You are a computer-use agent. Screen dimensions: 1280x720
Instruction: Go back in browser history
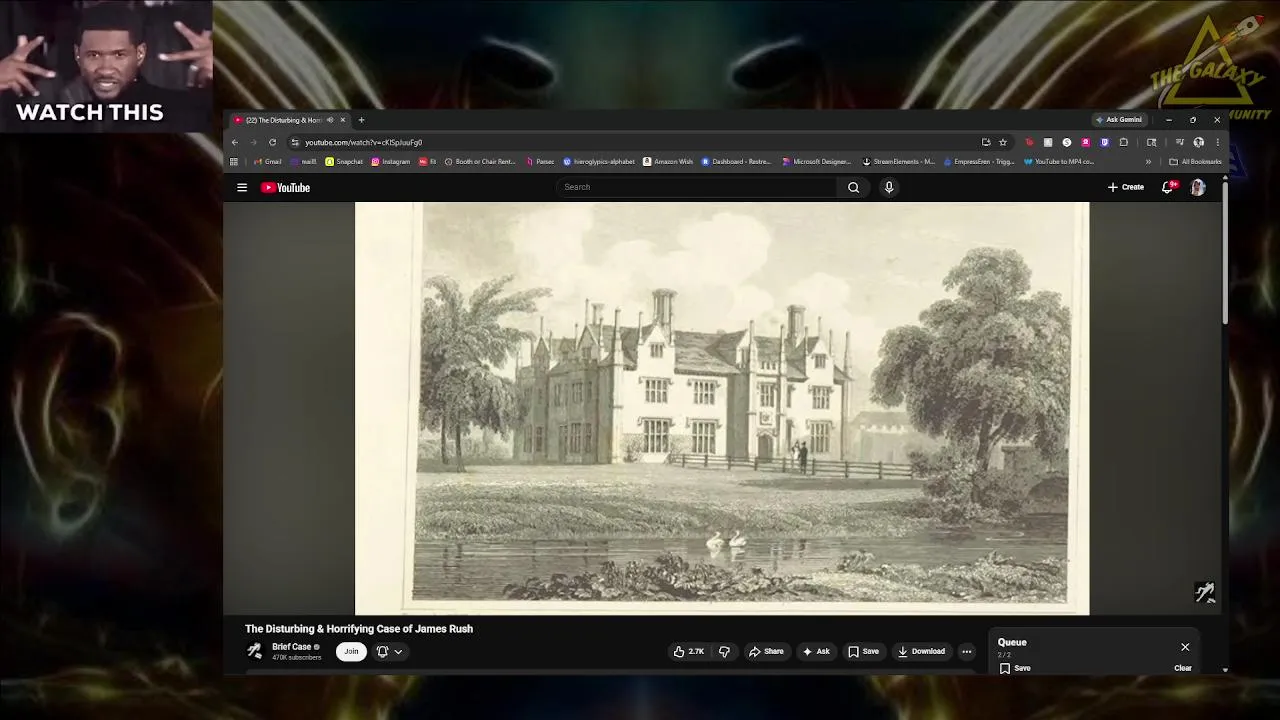(x=235, y=142)
